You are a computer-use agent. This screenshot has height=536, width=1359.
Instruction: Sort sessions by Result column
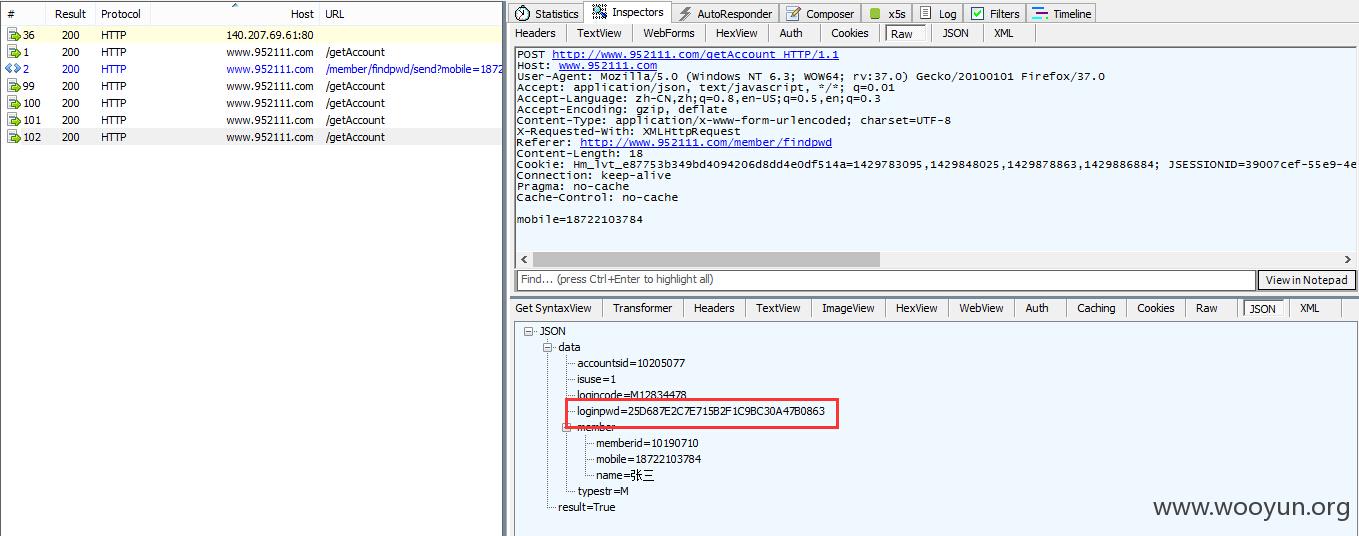pos(70,14)
